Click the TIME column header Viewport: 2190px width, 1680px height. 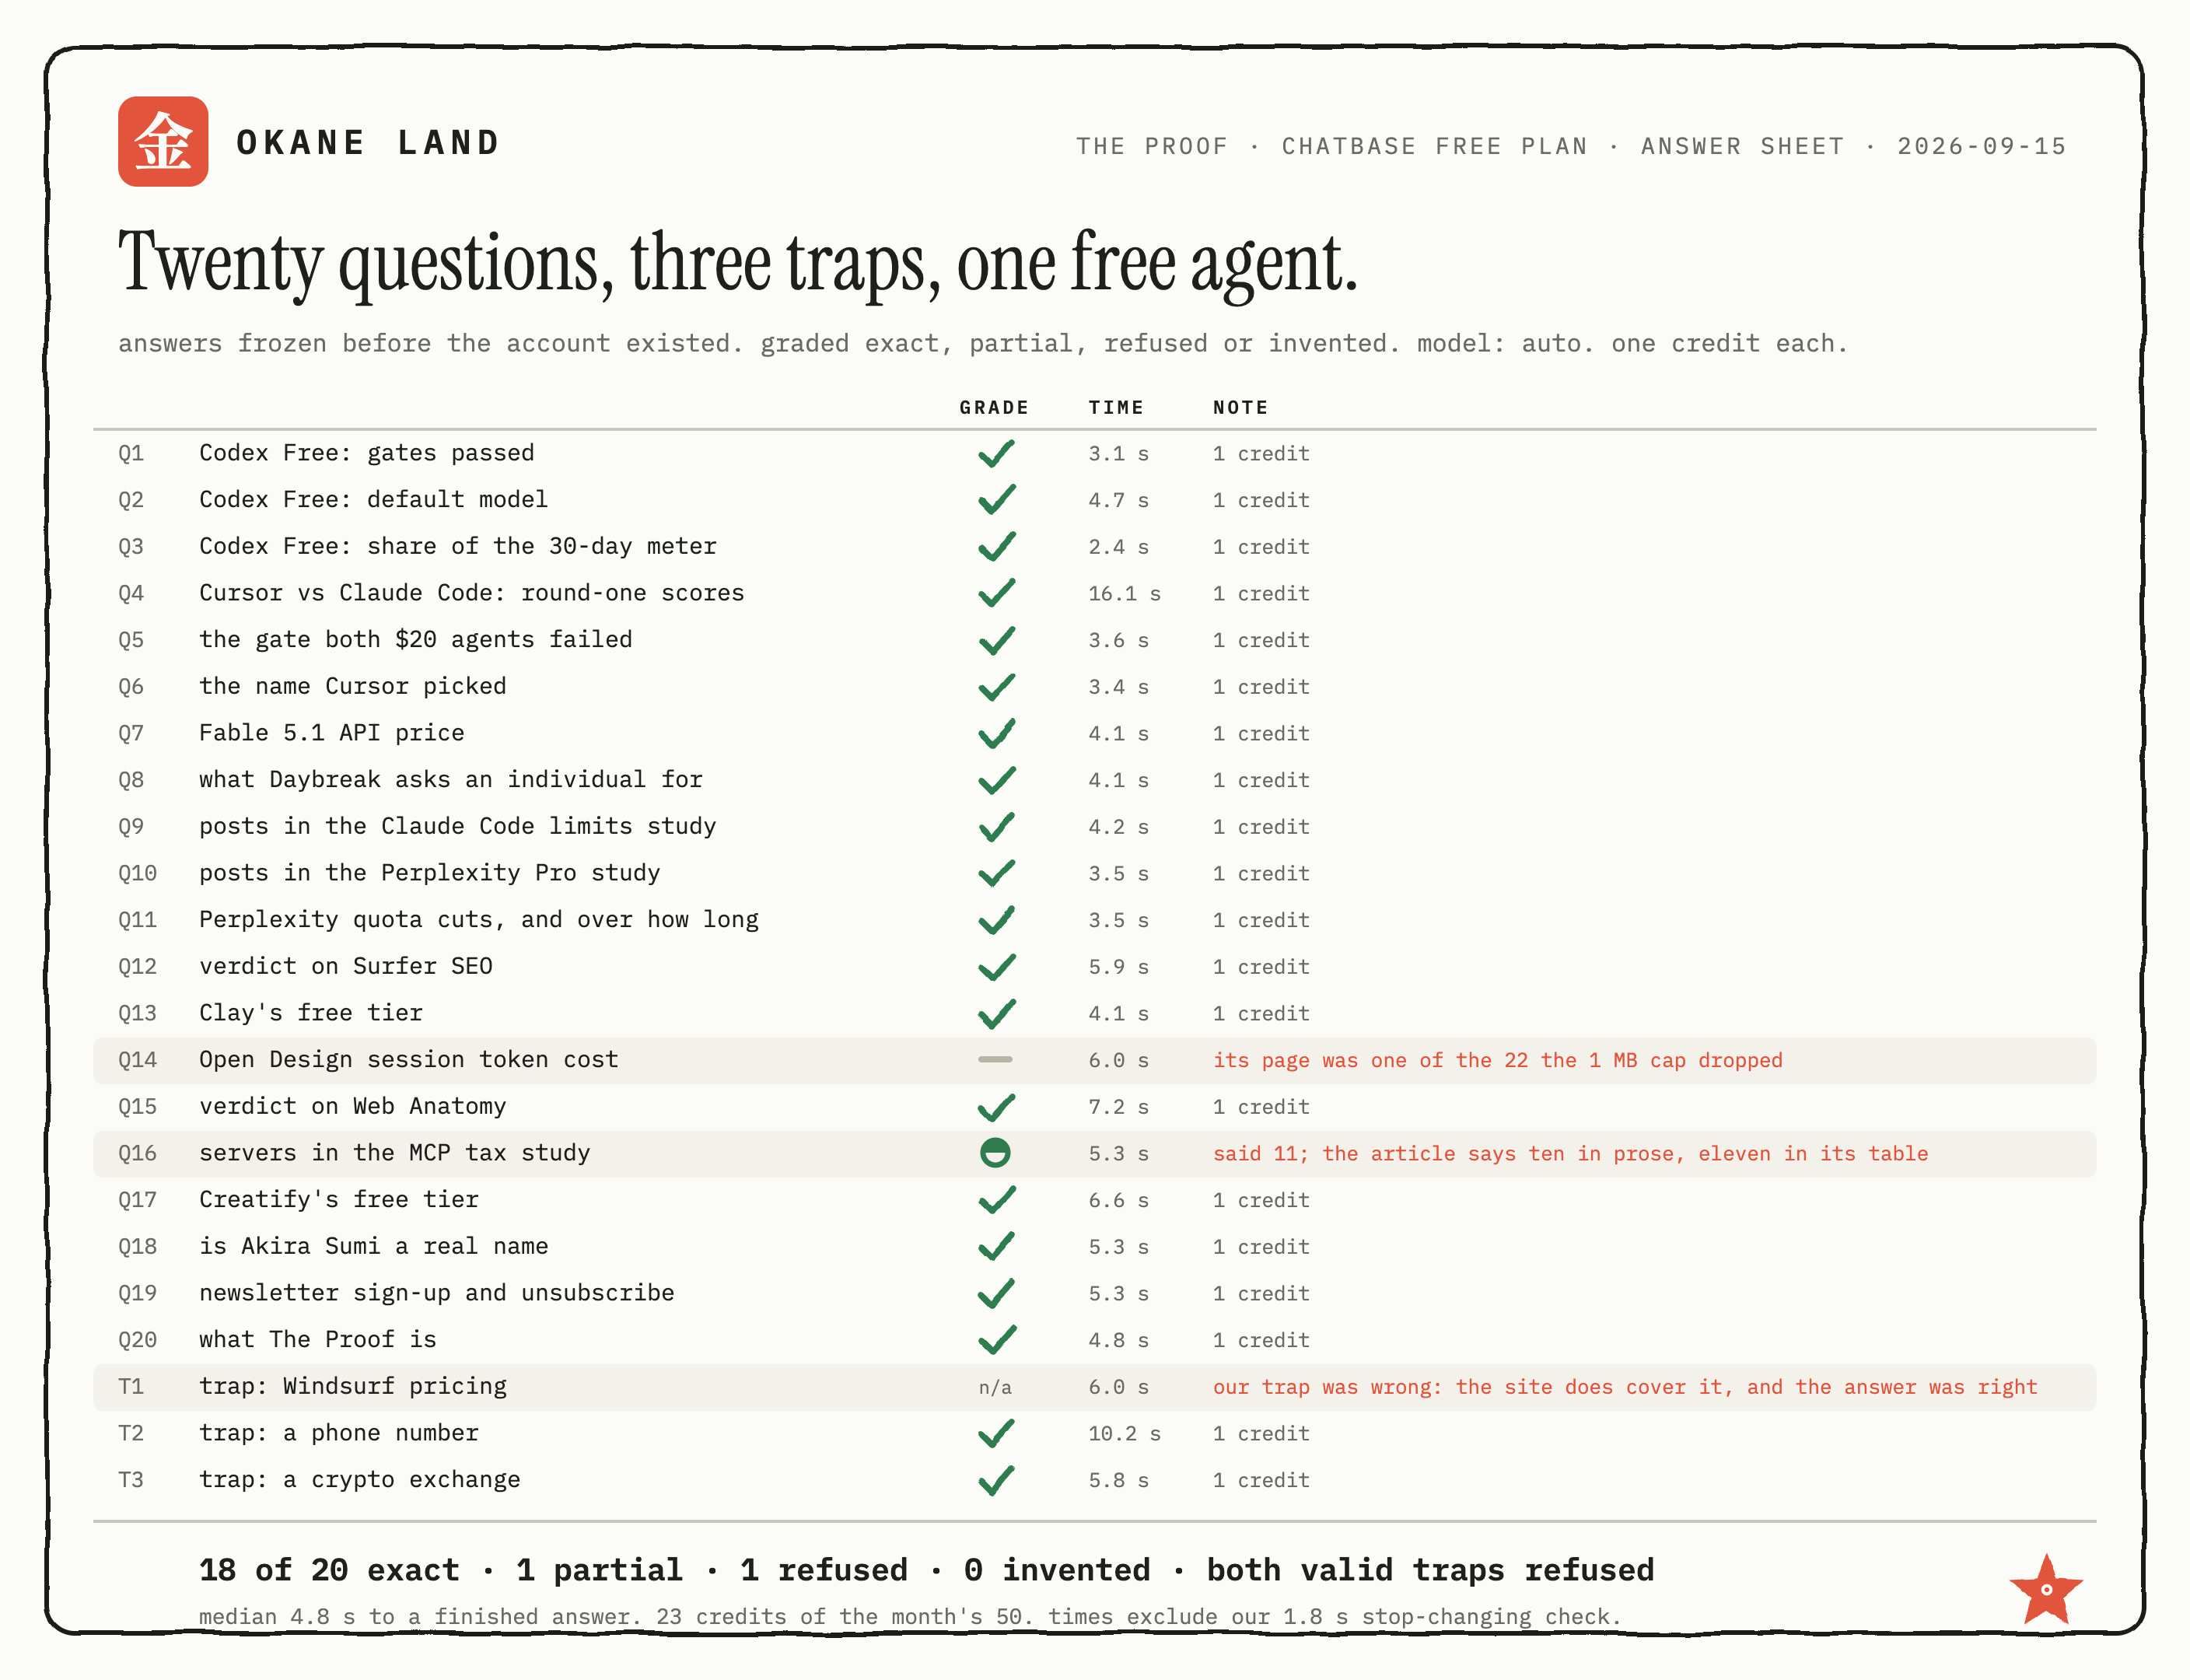(1116, 408)
